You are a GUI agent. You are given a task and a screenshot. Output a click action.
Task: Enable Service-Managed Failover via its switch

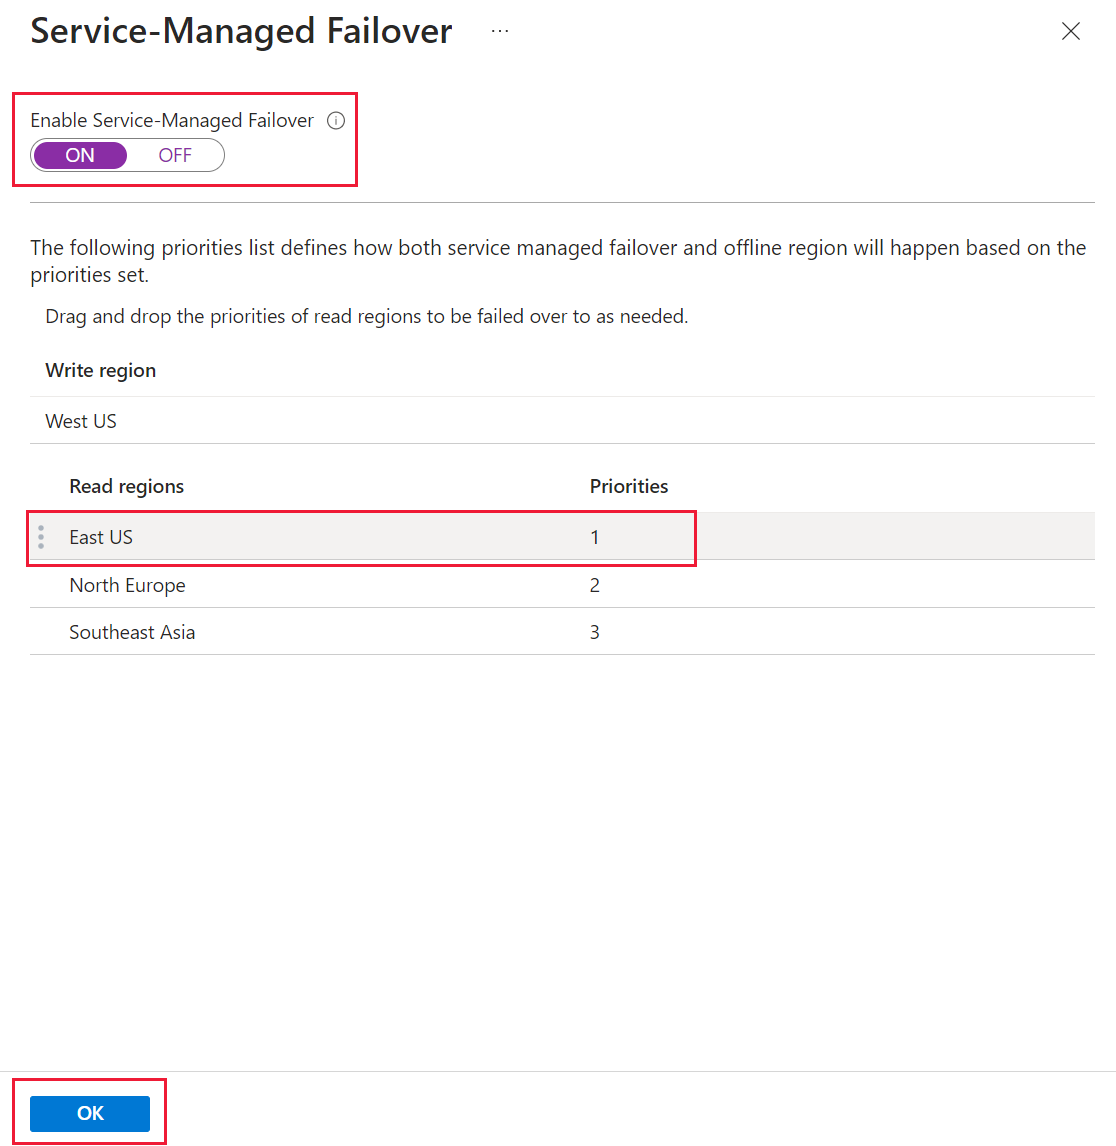(80, 155)
